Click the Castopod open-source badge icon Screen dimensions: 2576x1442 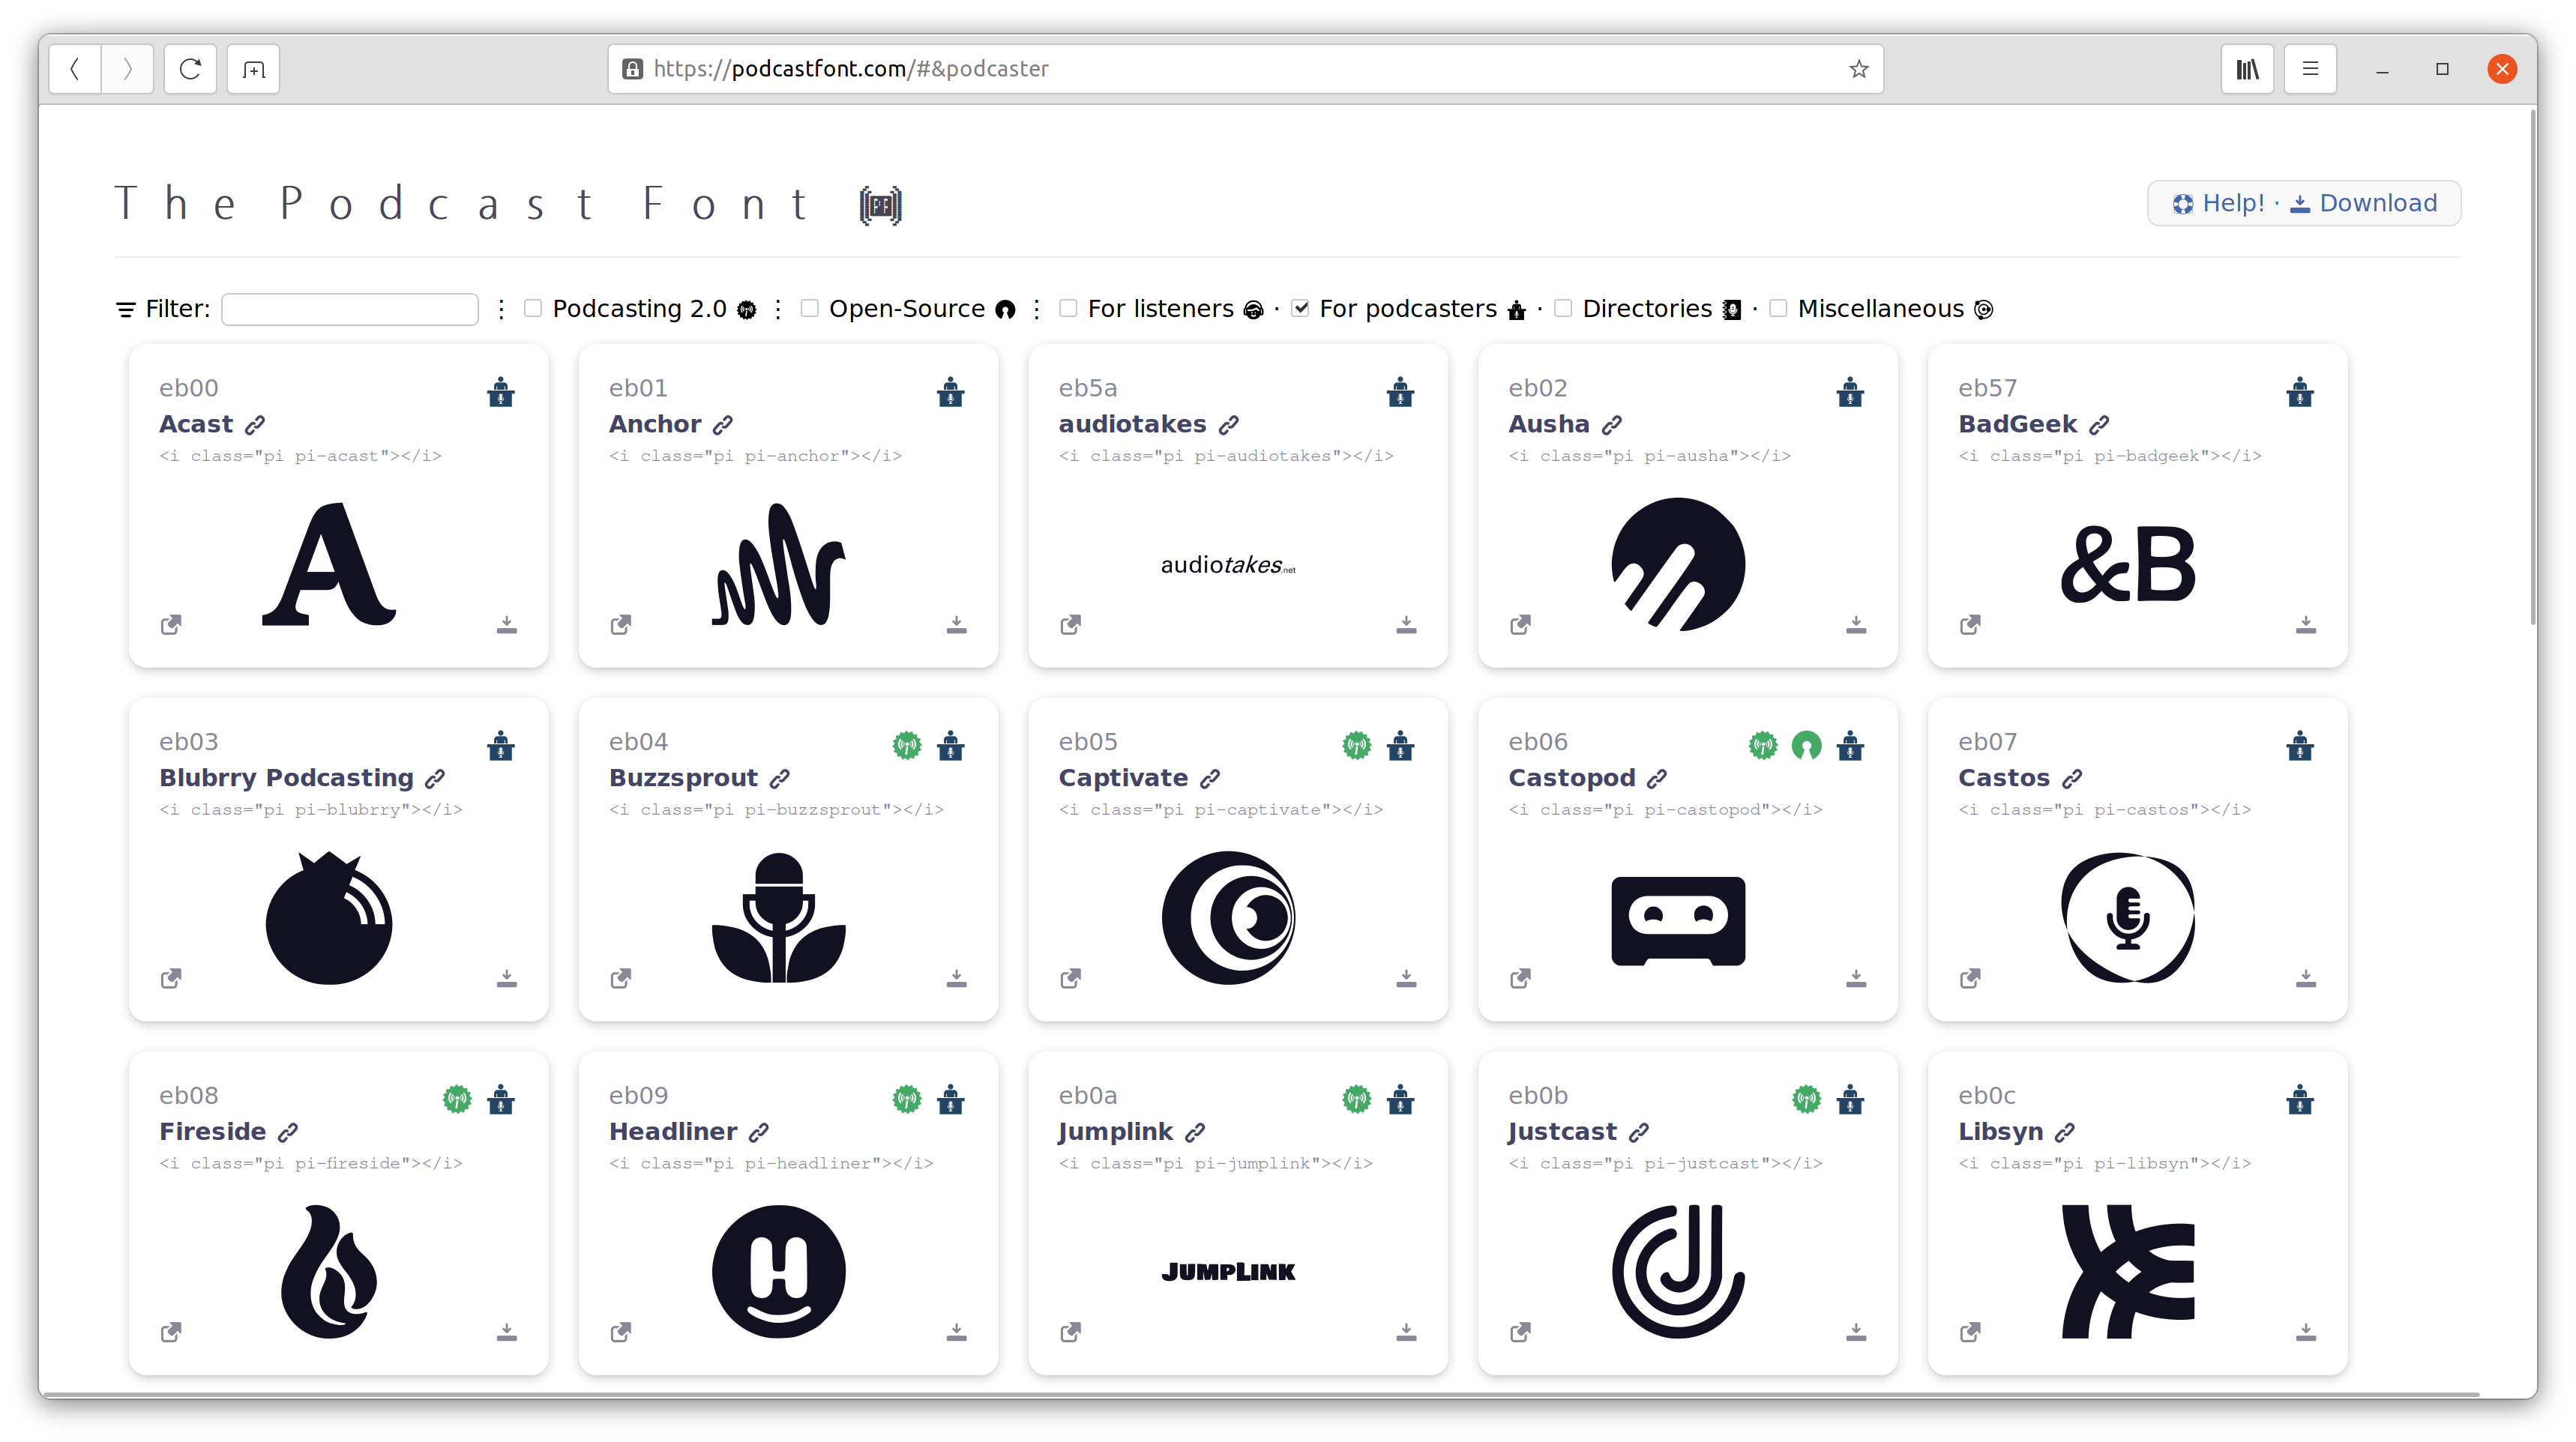pyautogui.click(x=1806, y=745)
